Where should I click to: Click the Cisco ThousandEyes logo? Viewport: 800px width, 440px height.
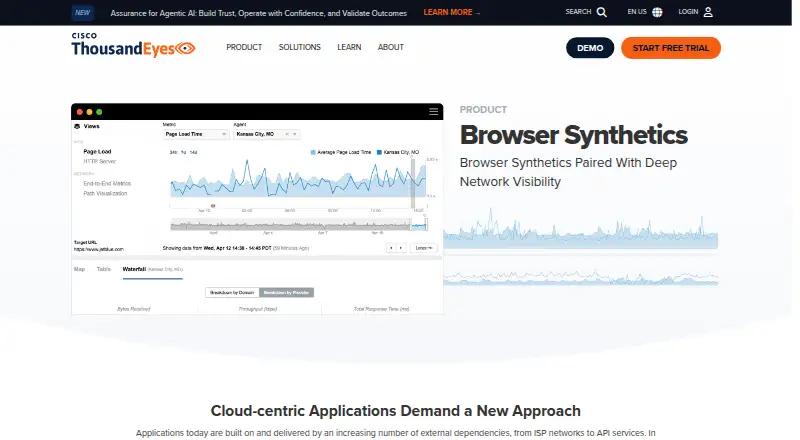click(133, 45)
